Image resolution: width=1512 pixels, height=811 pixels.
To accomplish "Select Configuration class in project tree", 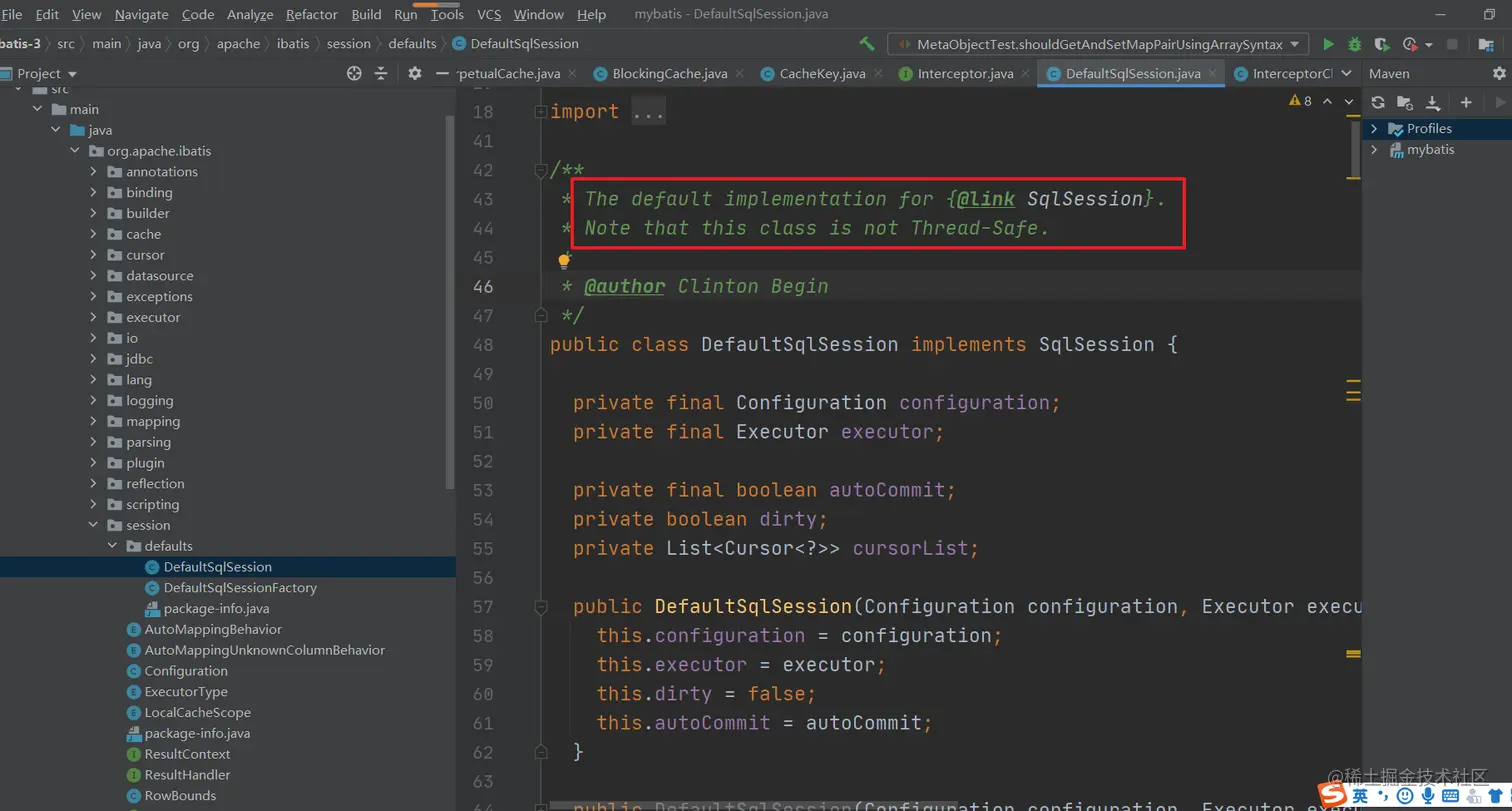I will [x=186, y=671].
